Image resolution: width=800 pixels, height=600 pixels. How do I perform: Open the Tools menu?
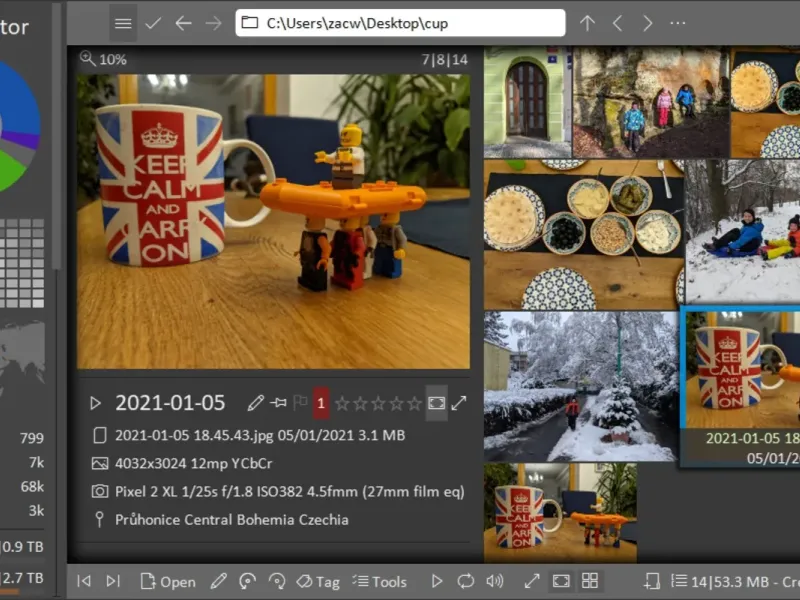[379, 581]
